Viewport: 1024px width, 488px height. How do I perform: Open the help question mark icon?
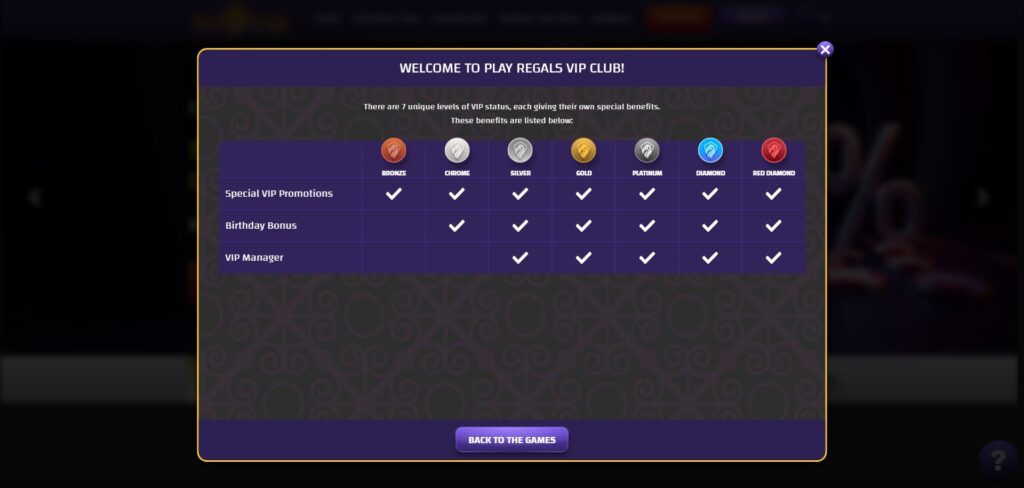click(x=997, y=460)
